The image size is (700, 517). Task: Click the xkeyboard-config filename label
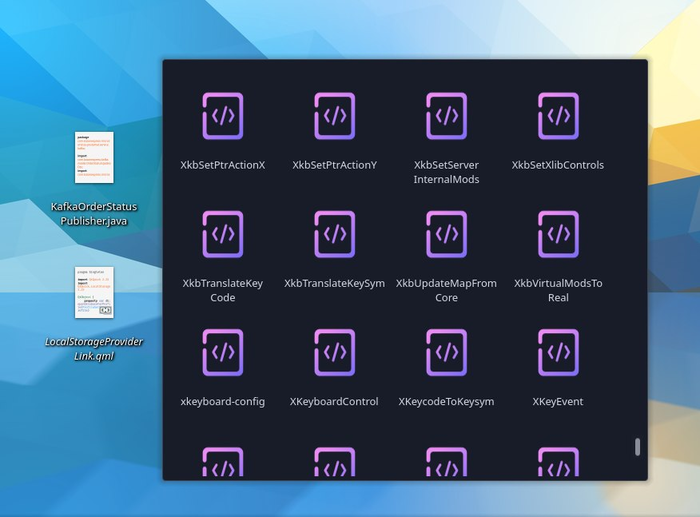pyautogui.click(x=223, y=402)
